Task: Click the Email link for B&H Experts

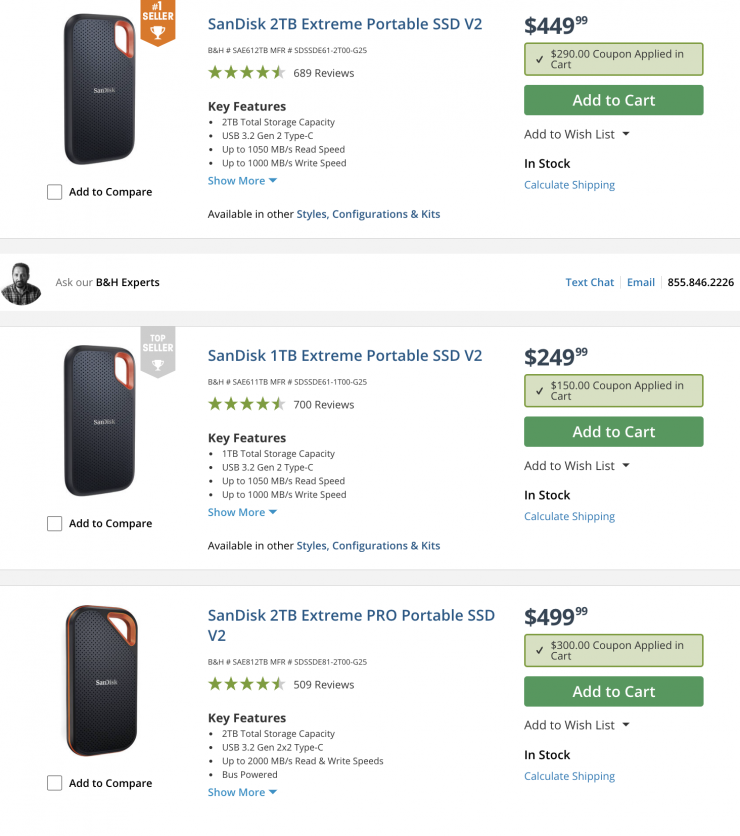Action: point(641,283)
